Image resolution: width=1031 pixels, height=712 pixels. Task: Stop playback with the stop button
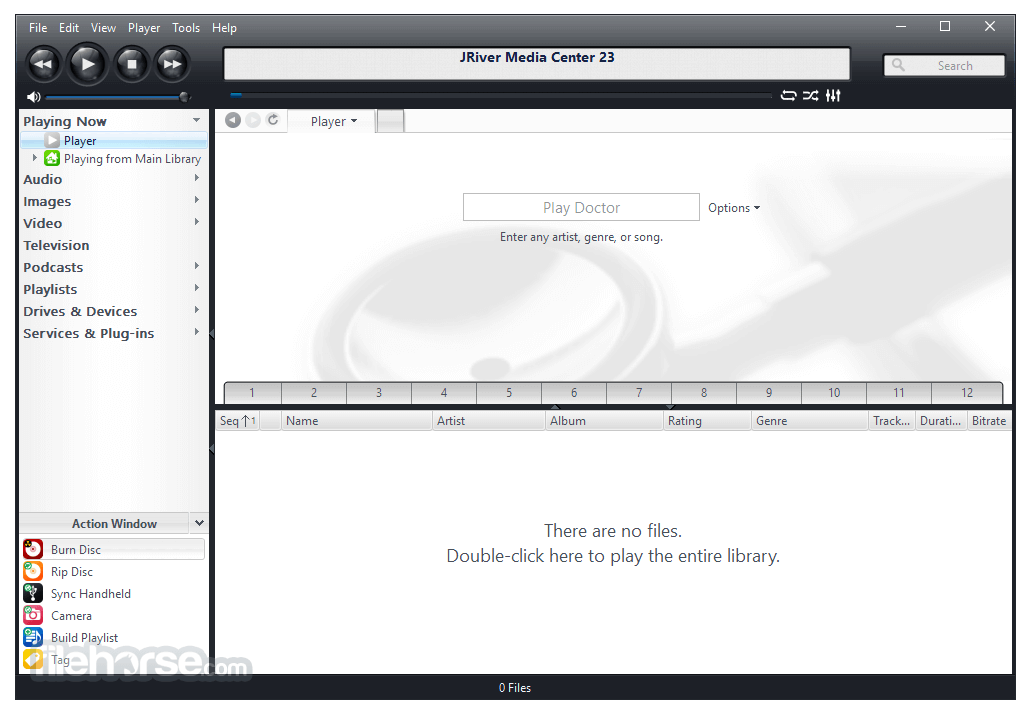point(132,64)
